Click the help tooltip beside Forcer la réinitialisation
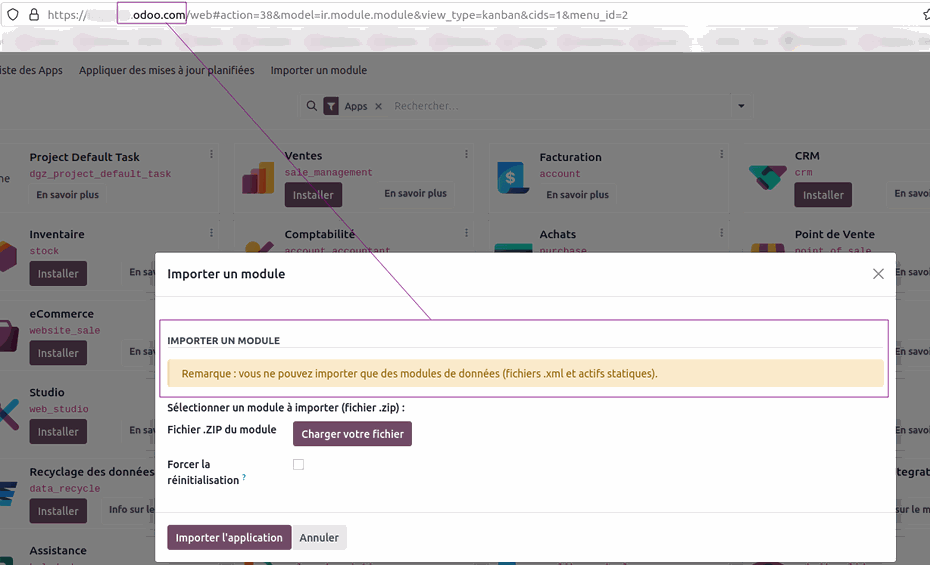The image size is (930, 565). pyautogui.click(x=244, y=478)
